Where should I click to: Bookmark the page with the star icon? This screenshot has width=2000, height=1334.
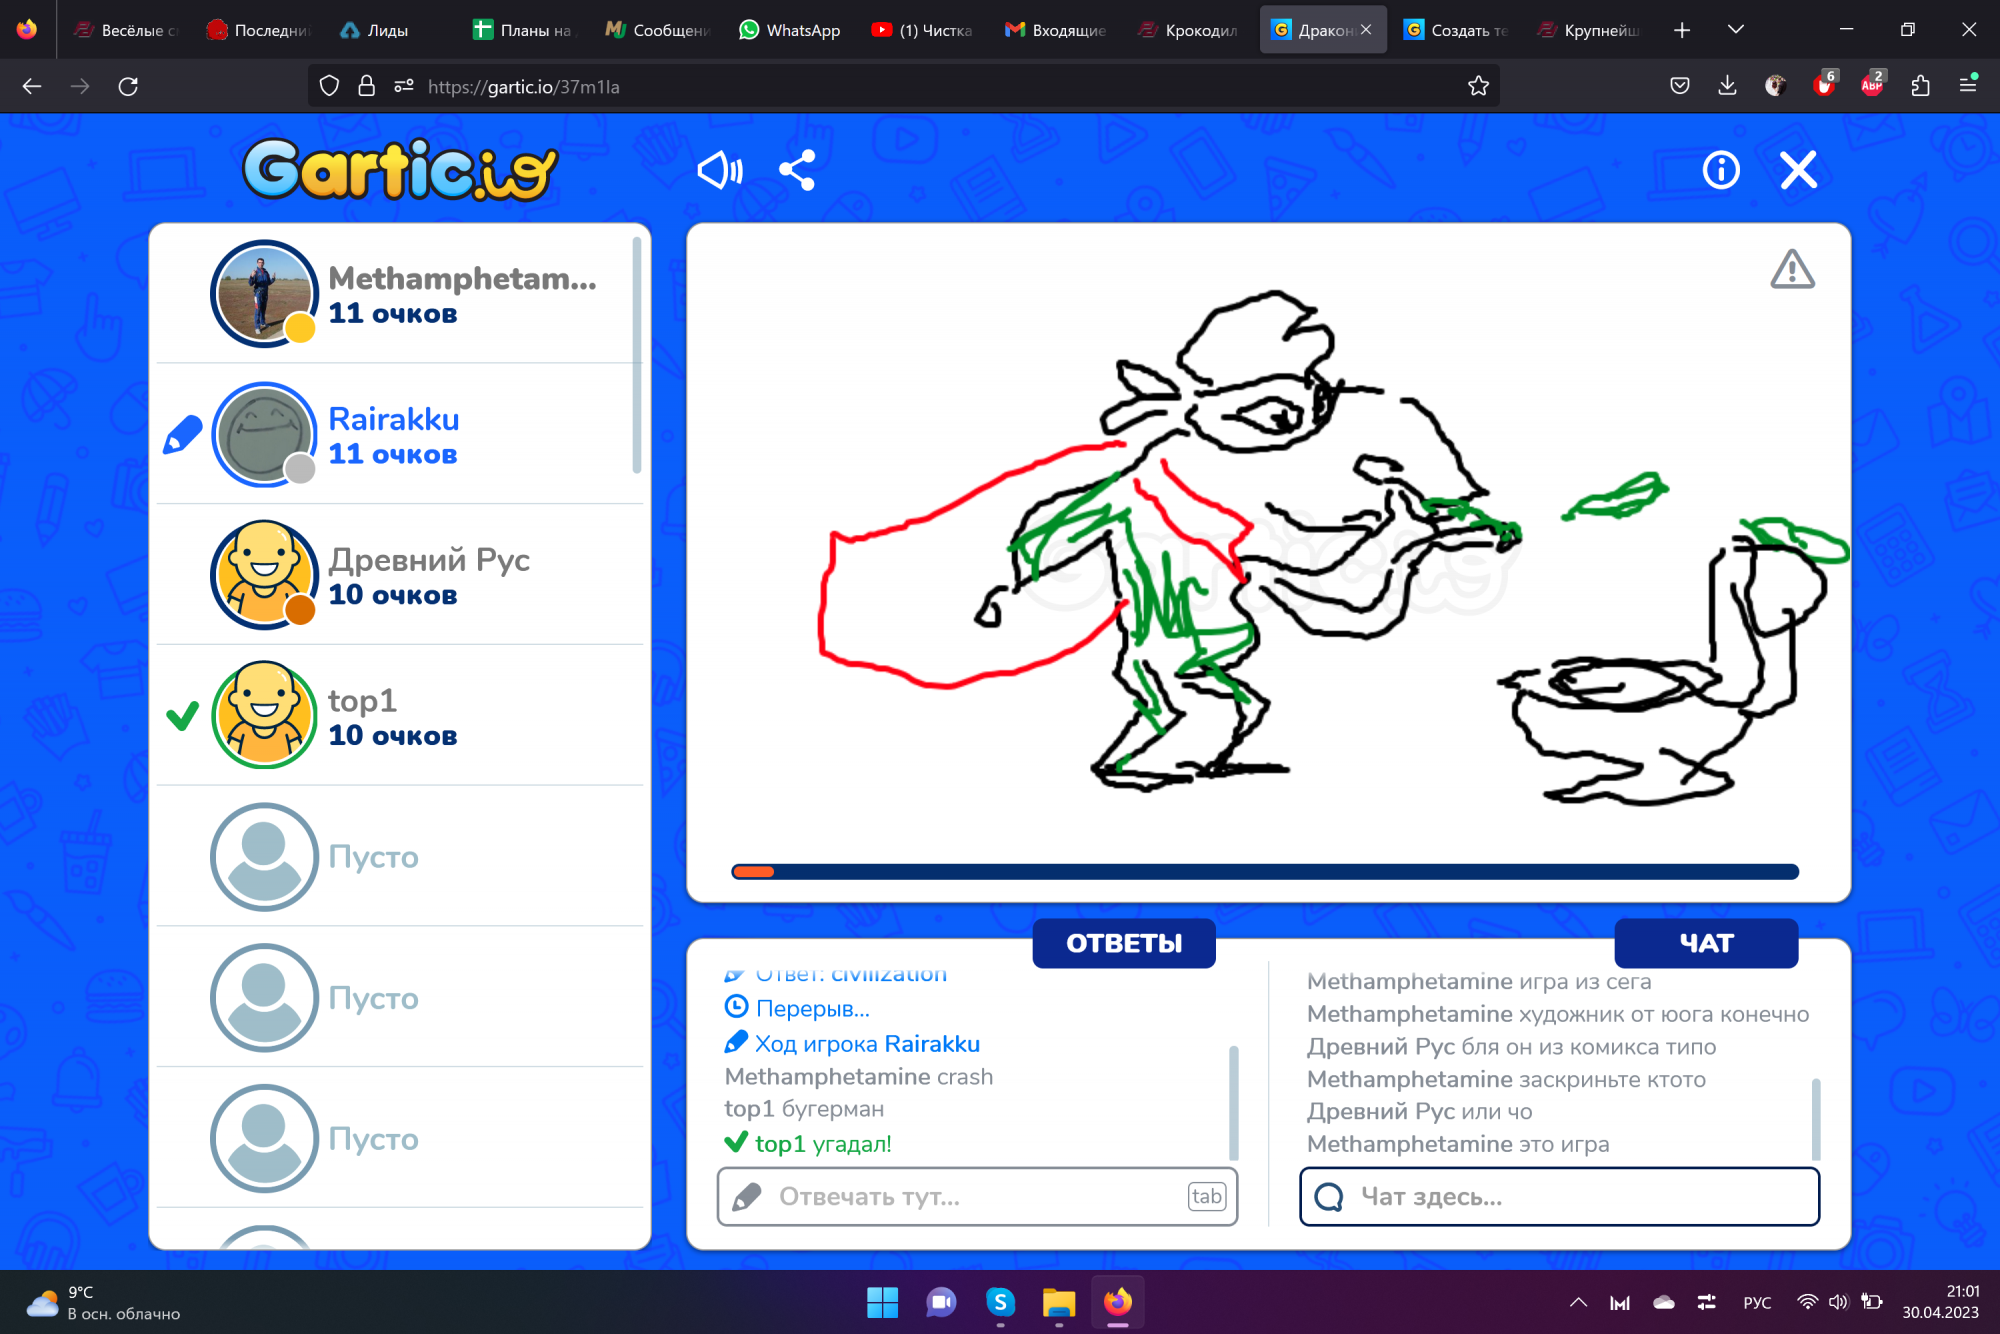[x=1480, y=86]
